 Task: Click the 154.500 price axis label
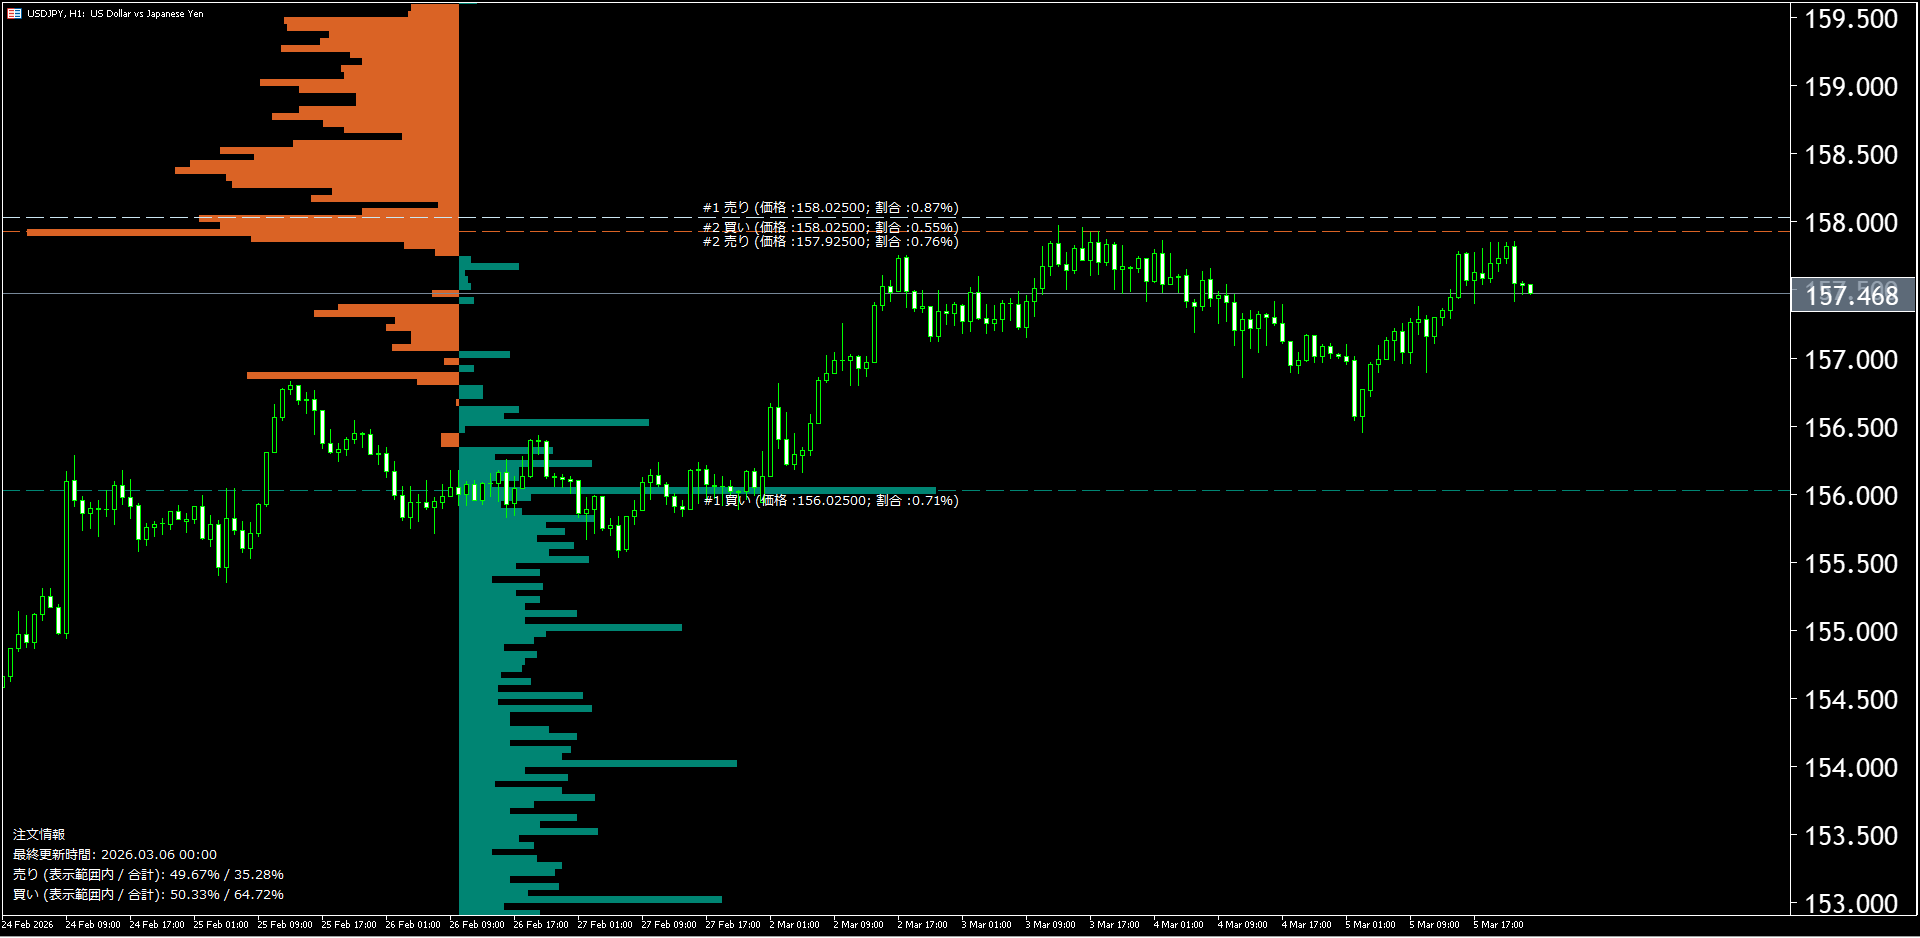1851,700
